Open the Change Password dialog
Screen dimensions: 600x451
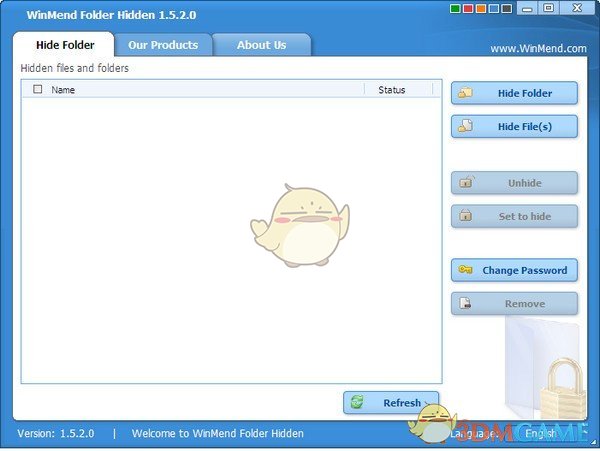point(514,270)
